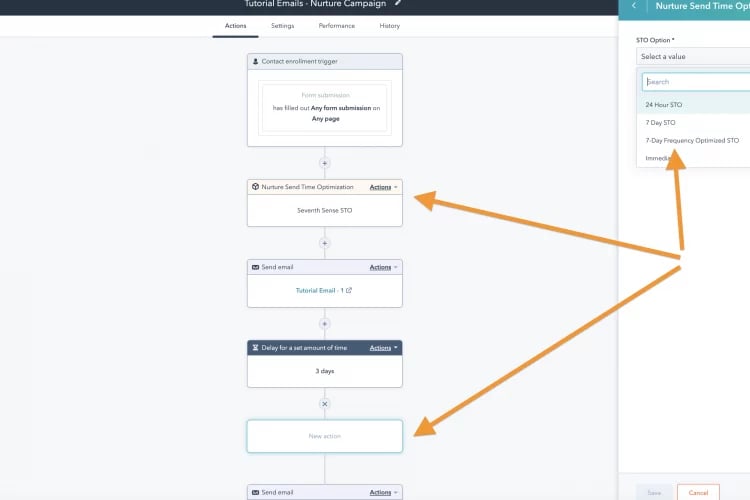Click plus button below Seventh Sense STO card
The image size is (750, 500).
[324, 243]
